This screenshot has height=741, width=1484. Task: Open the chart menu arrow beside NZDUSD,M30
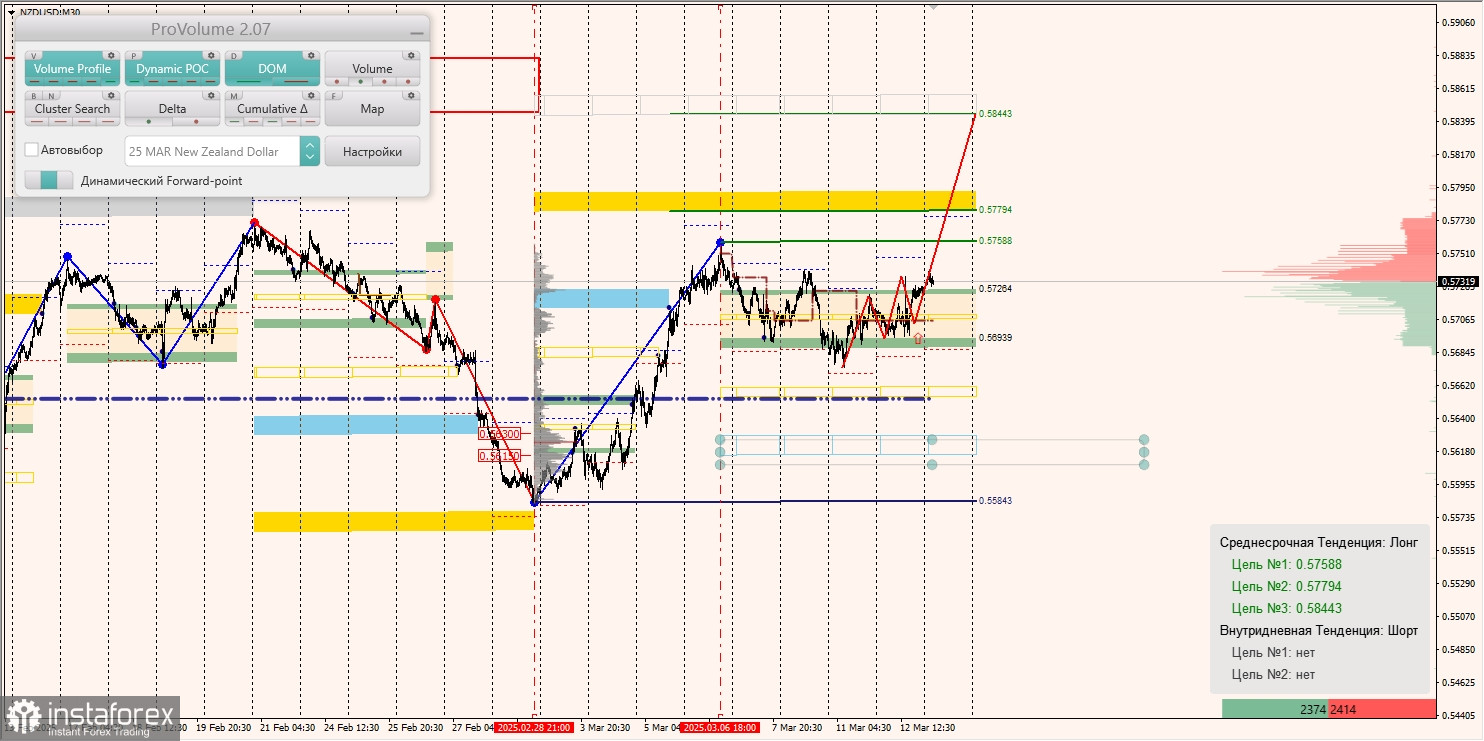pos(11,12)
